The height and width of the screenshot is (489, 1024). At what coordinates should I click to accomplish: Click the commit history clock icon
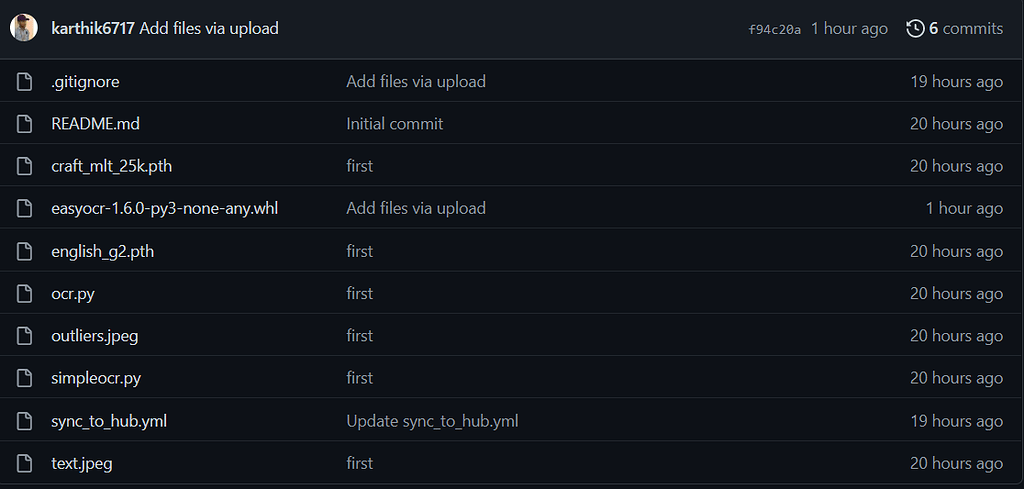(915, 29)
